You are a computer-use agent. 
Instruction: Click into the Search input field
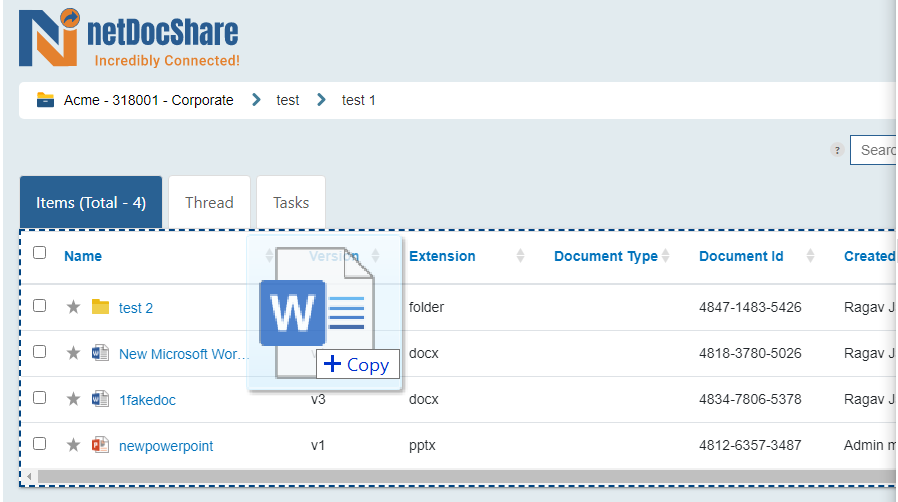pos(873,150)
